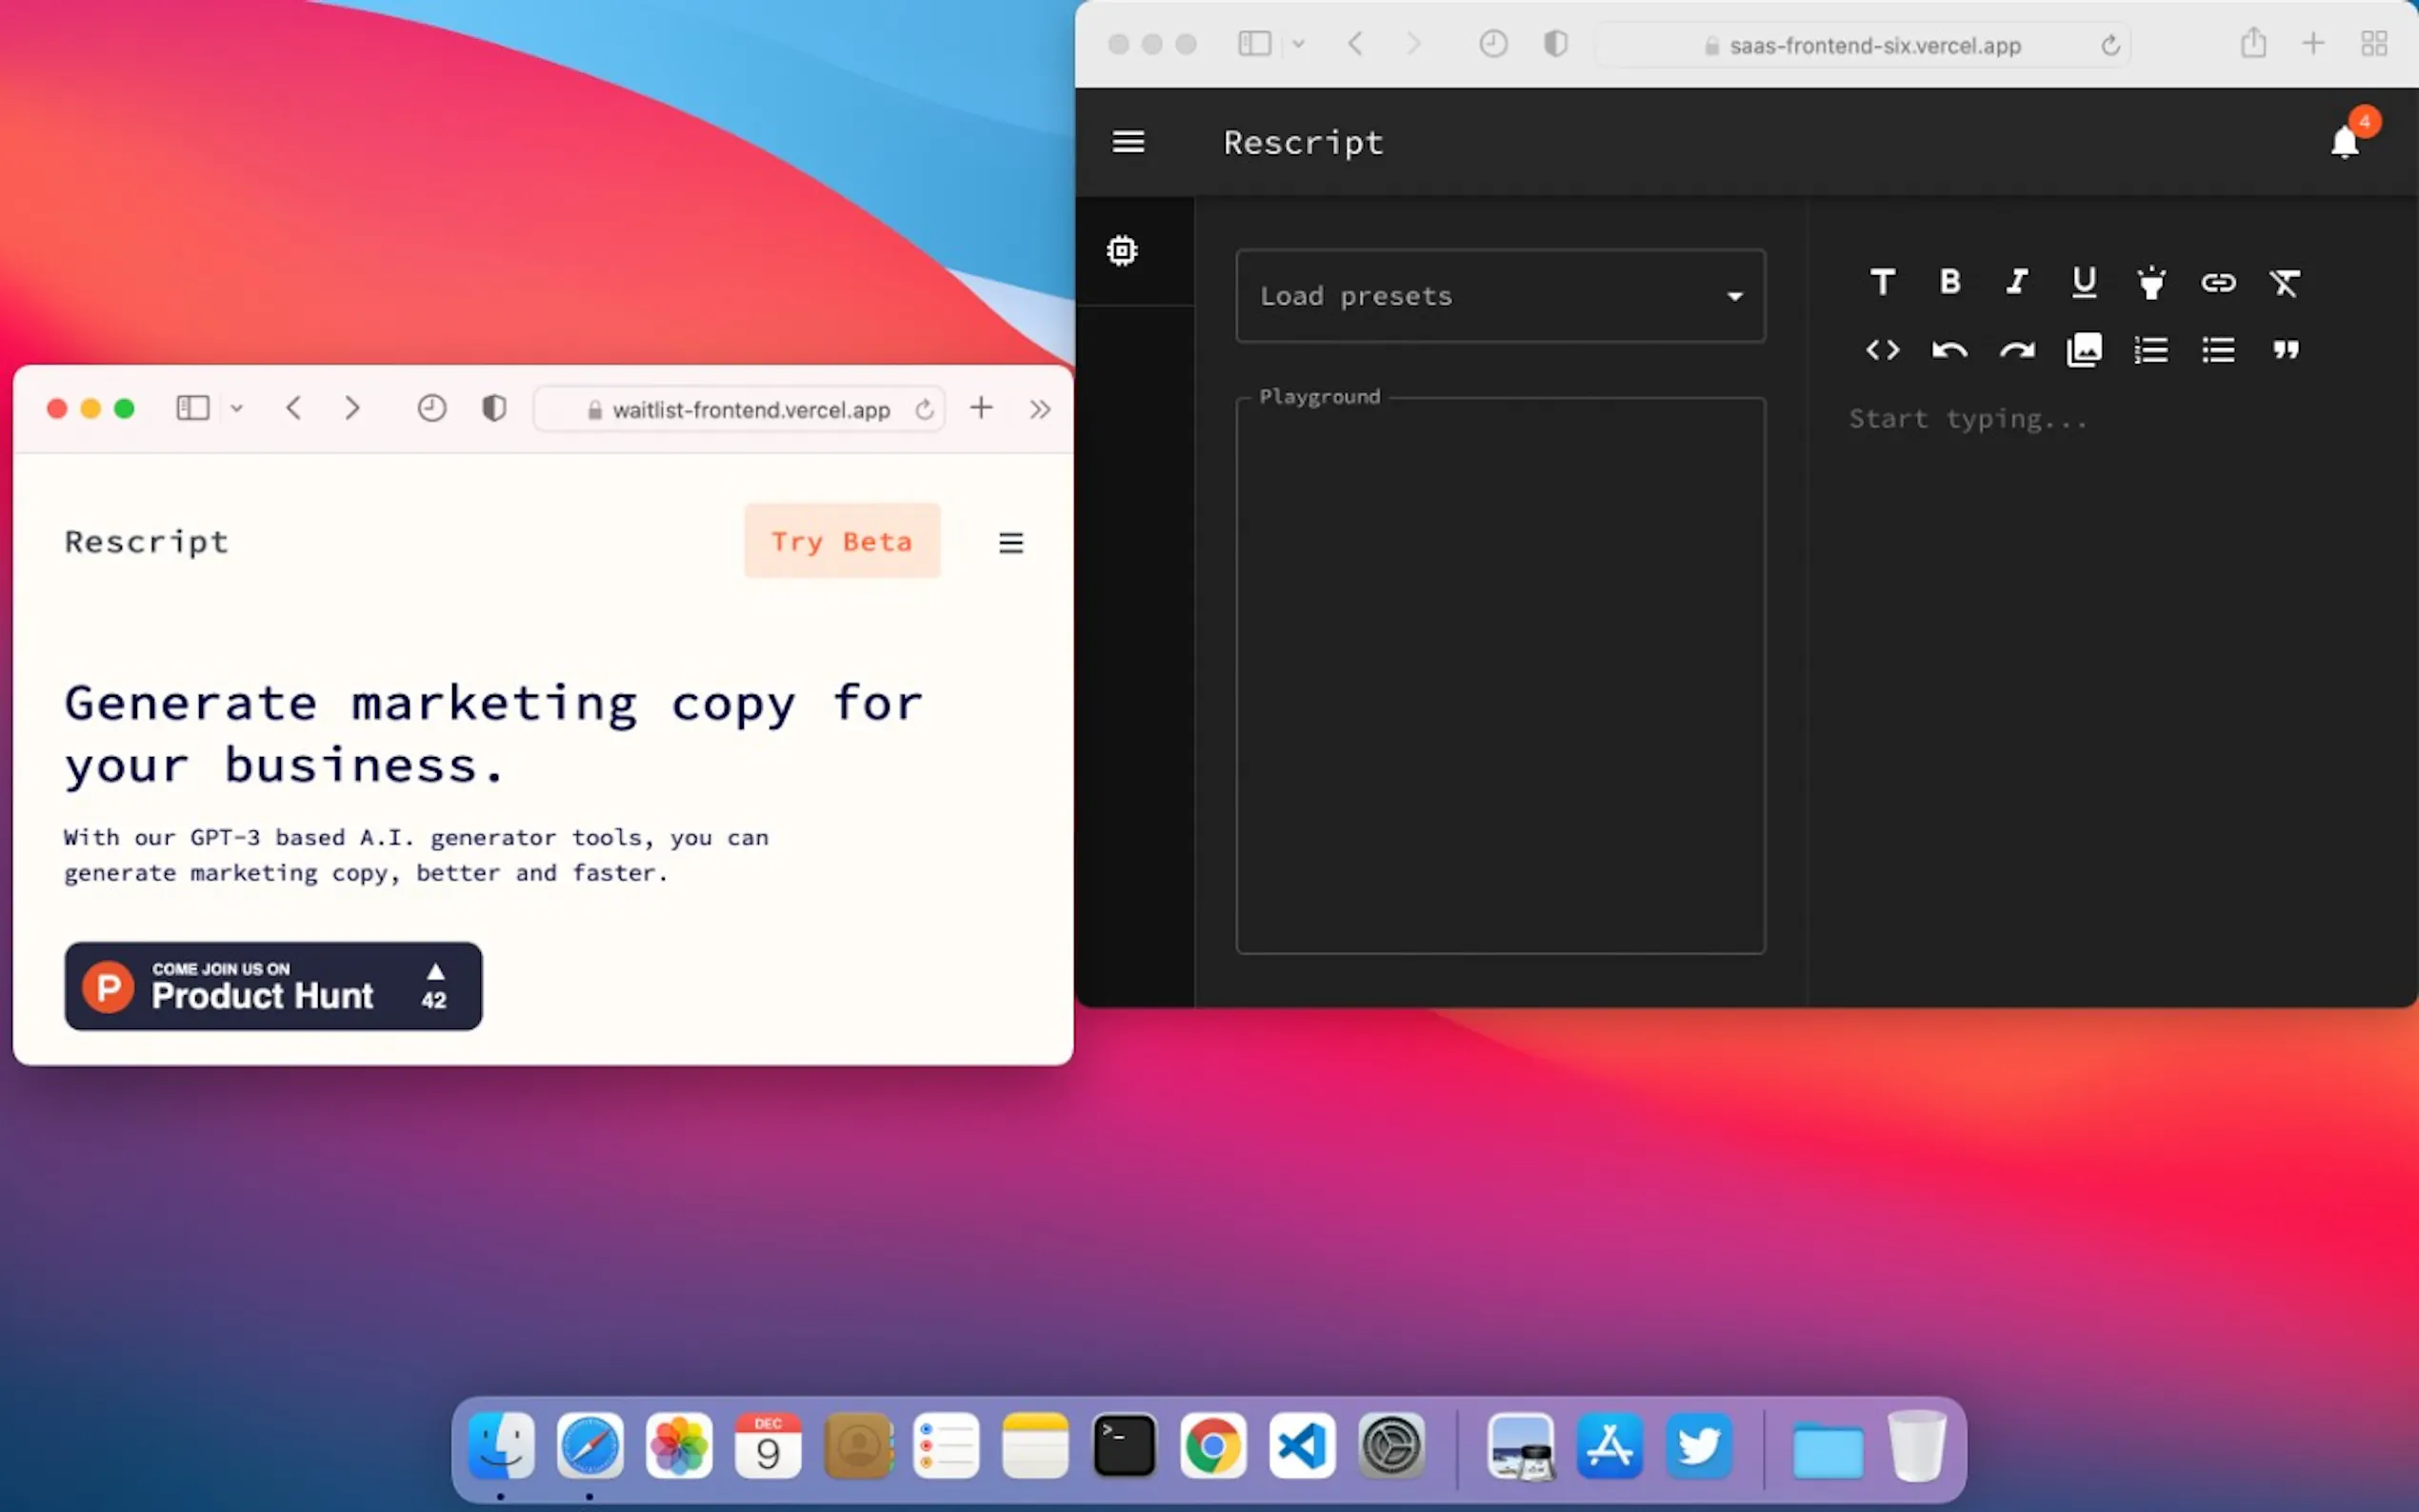Toggle underline formatting in the editor
Screen dimensions: 2419x1512
2084,282
